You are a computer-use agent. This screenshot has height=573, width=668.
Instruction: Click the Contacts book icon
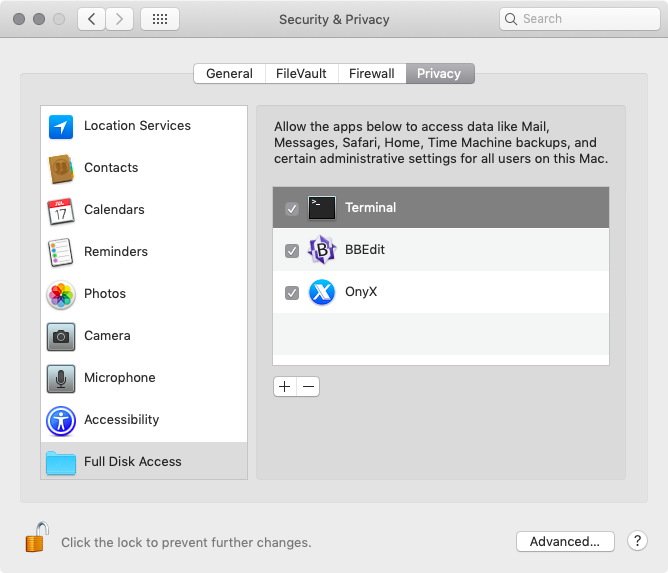pos(61,169)
